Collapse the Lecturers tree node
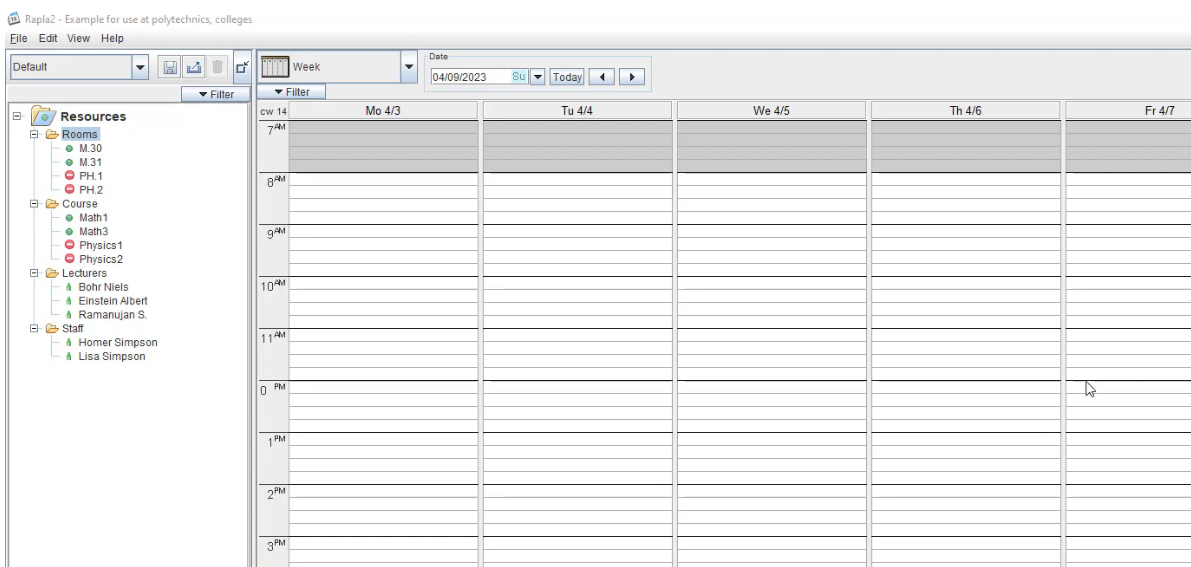Screen dimensions: 1191x567 33,273
